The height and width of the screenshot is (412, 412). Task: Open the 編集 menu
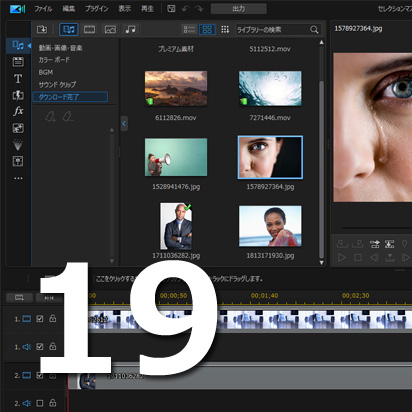coord(69,9)
